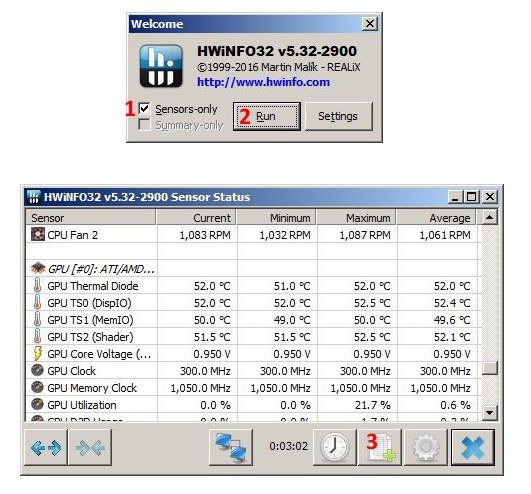Click the Current column header

pos(196,218)
